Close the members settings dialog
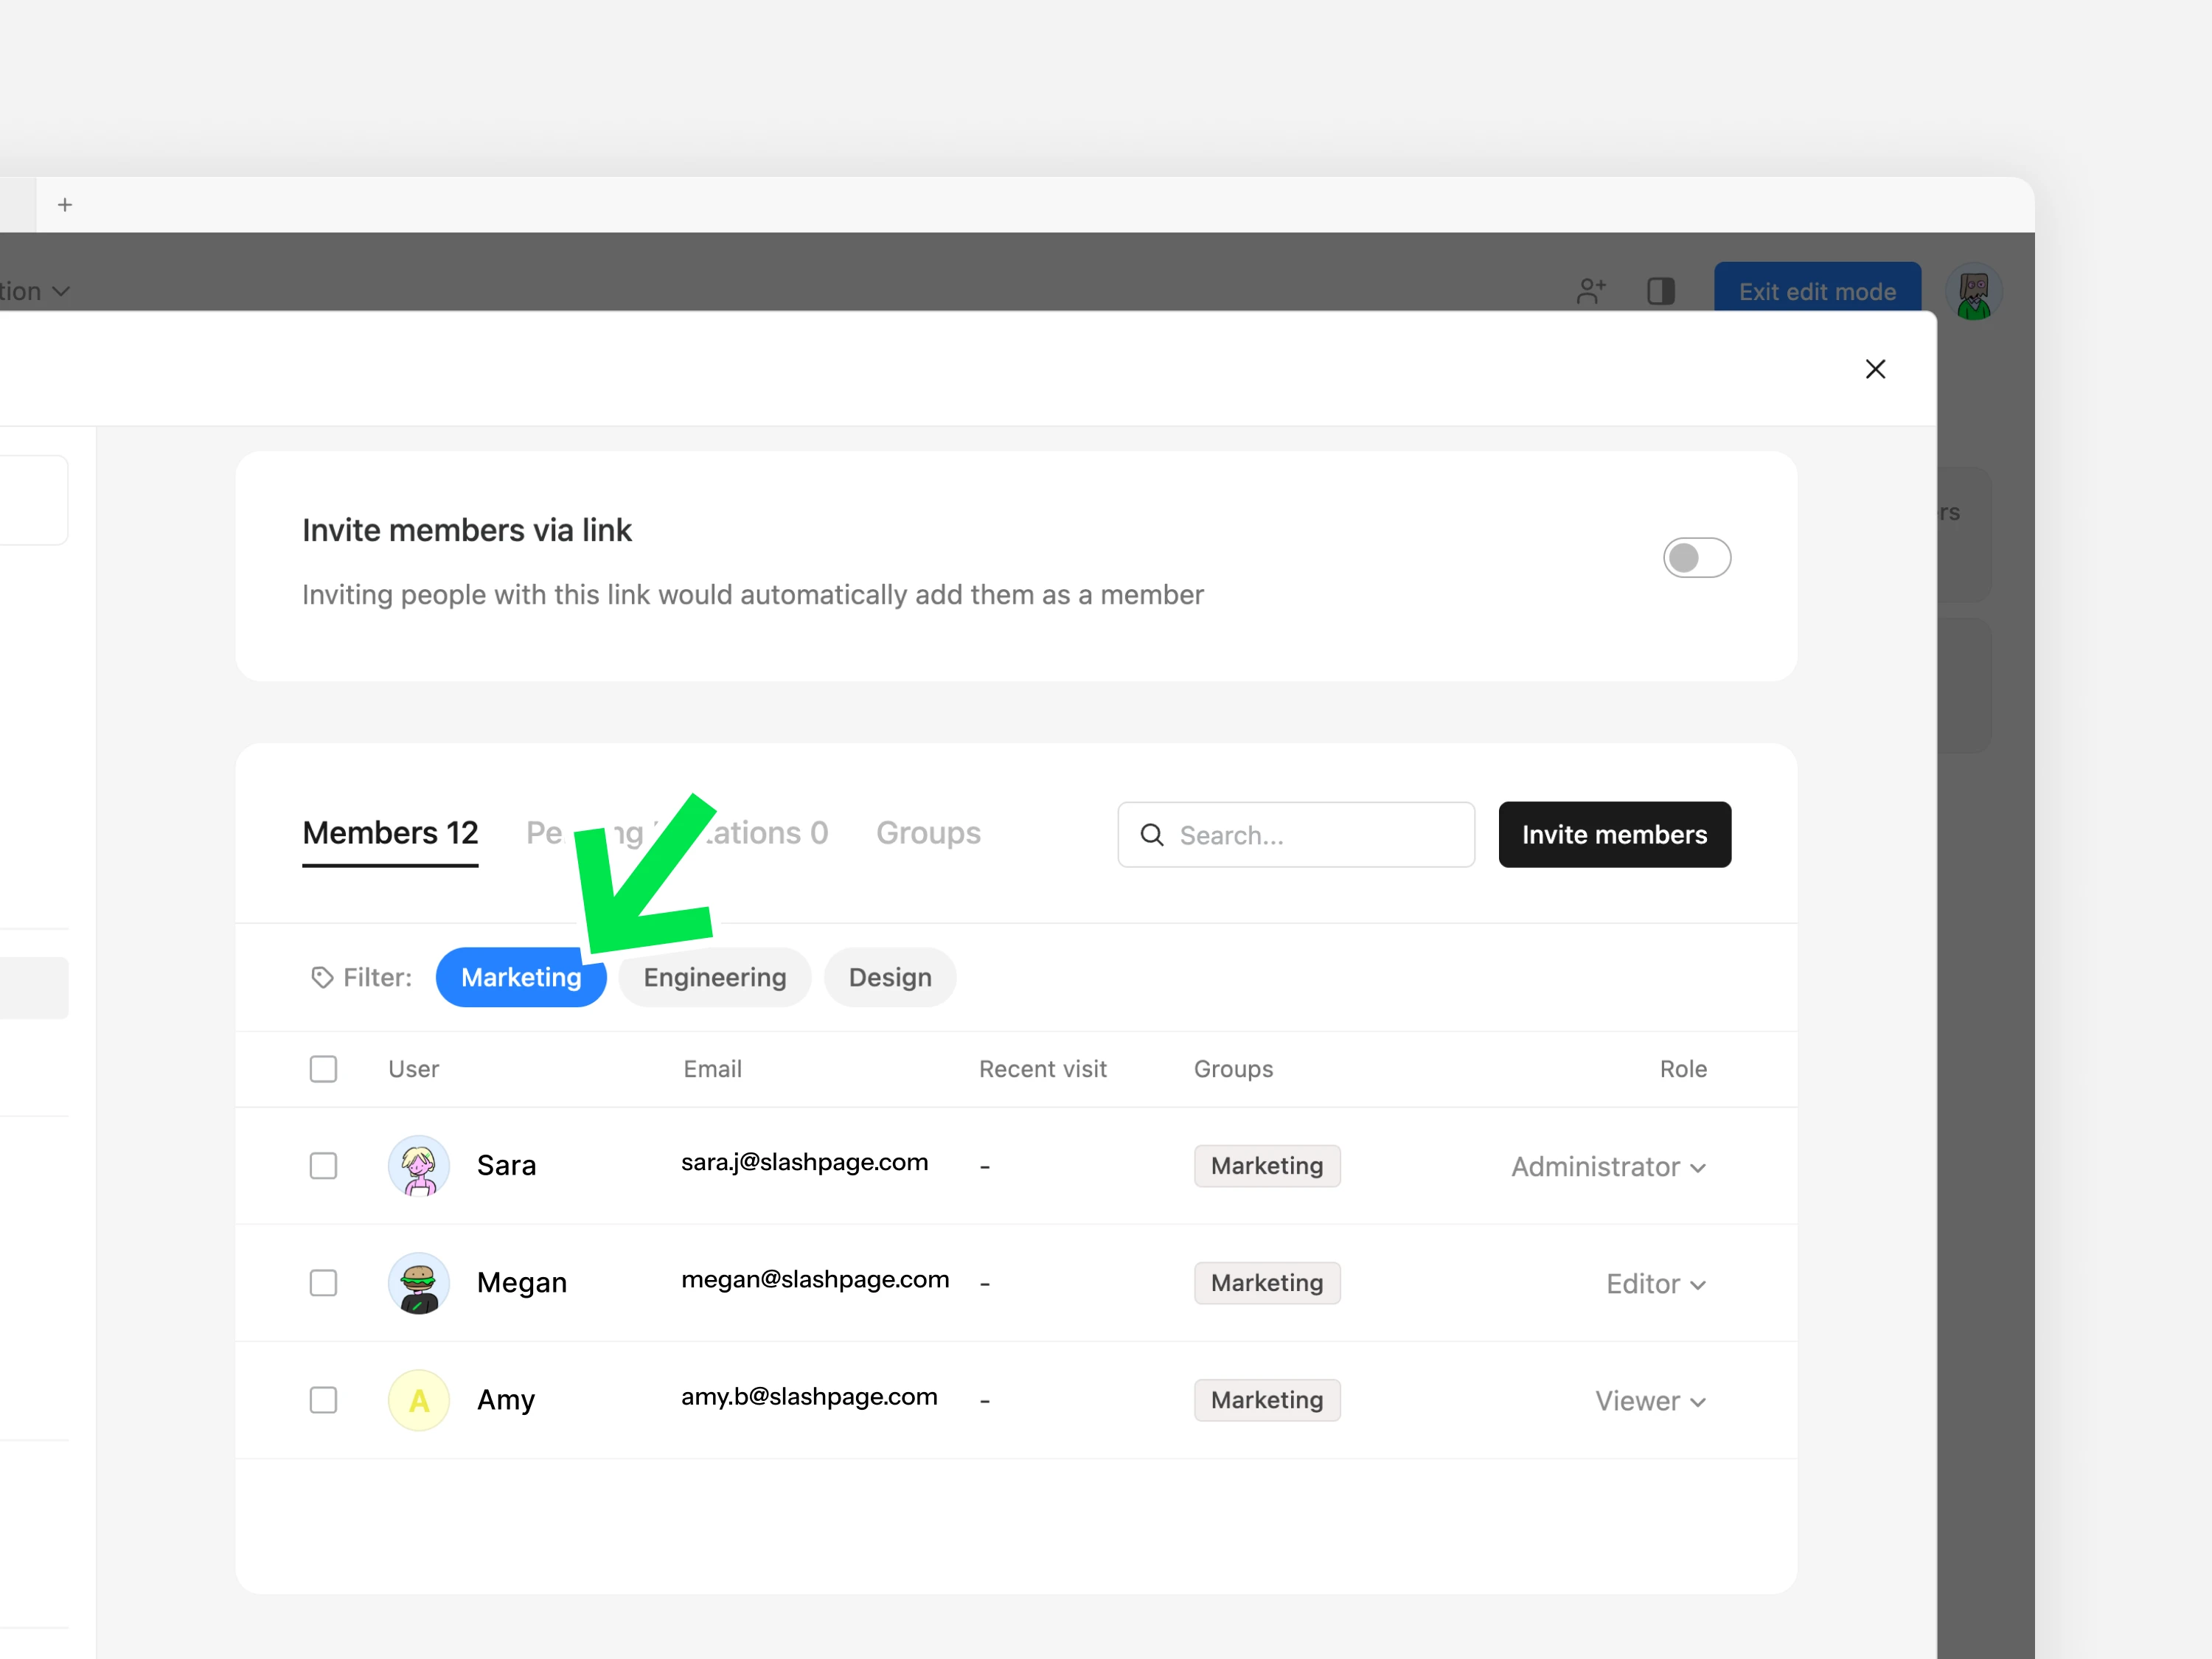The width and height of the screenshot is (2212, 1659). tap(1875, 369)
